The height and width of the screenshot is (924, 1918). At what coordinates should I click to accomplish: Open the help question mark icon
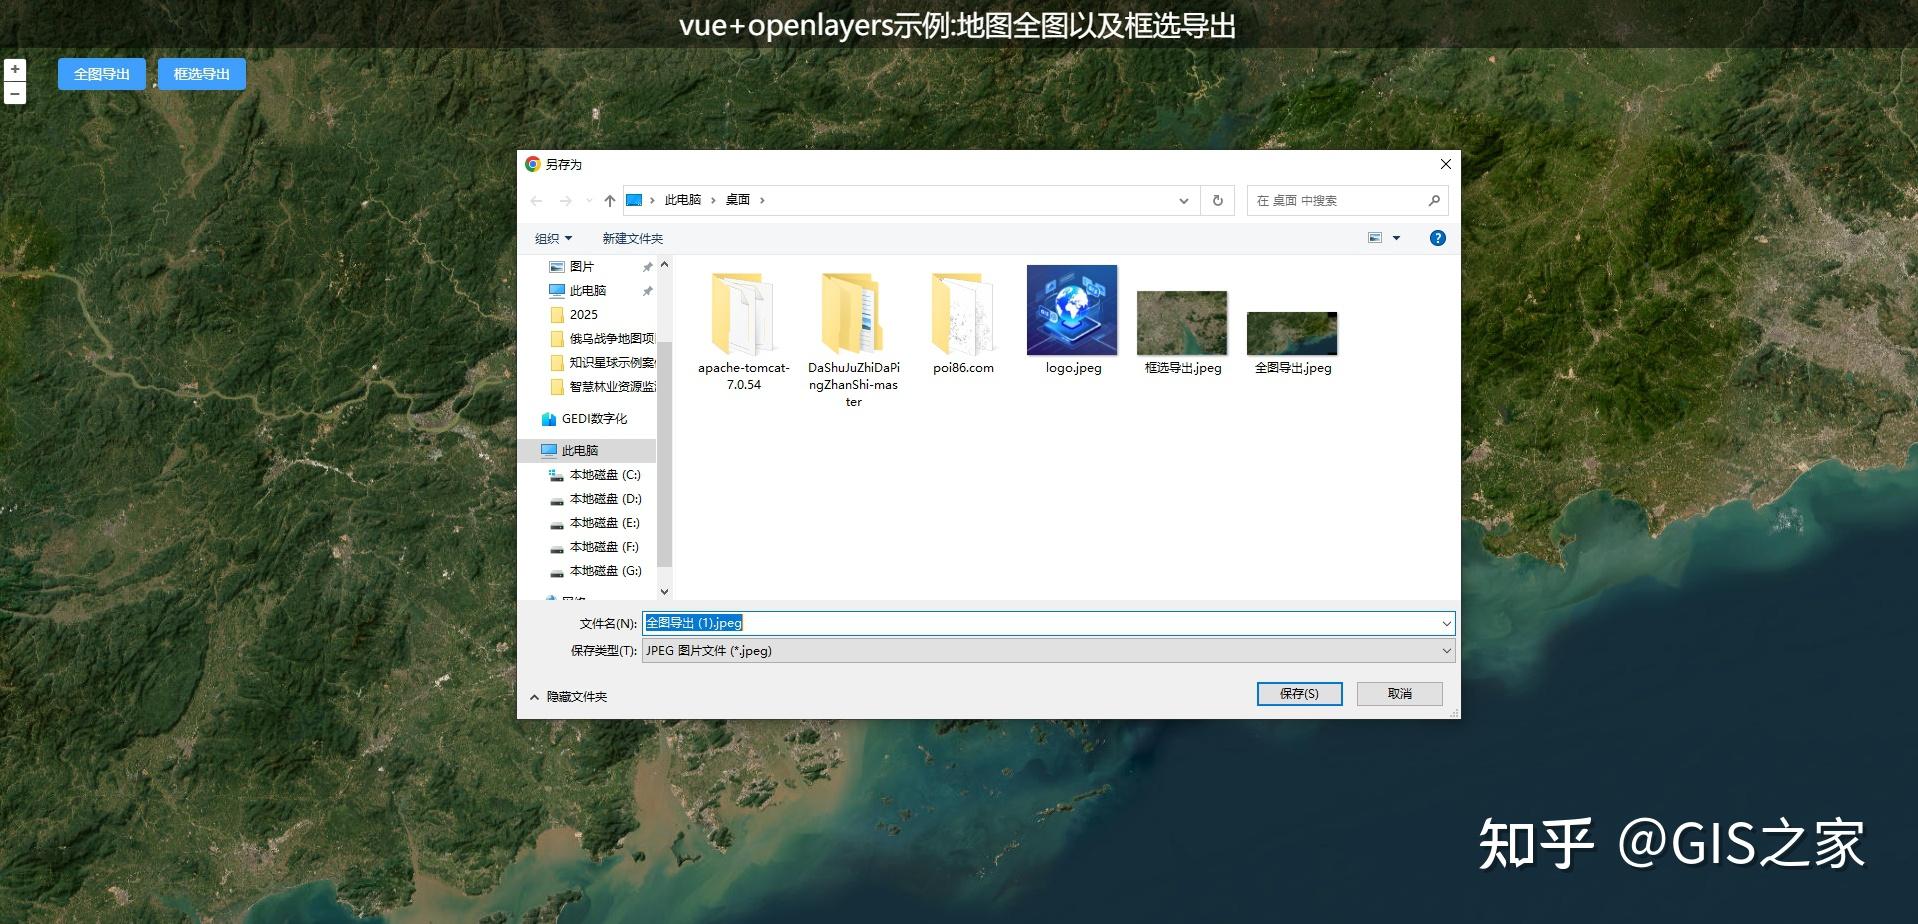(1437, 238)
